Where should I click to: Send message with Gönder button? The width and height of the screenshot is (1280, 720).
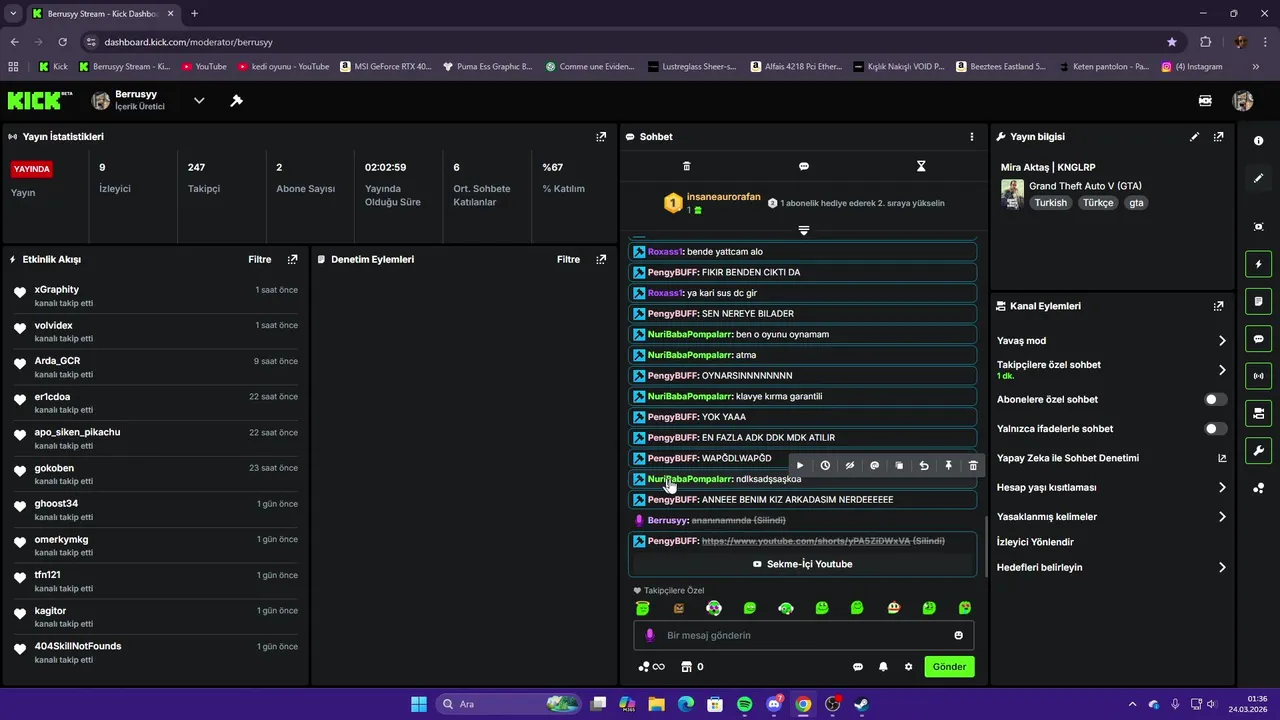click(949, 667)
